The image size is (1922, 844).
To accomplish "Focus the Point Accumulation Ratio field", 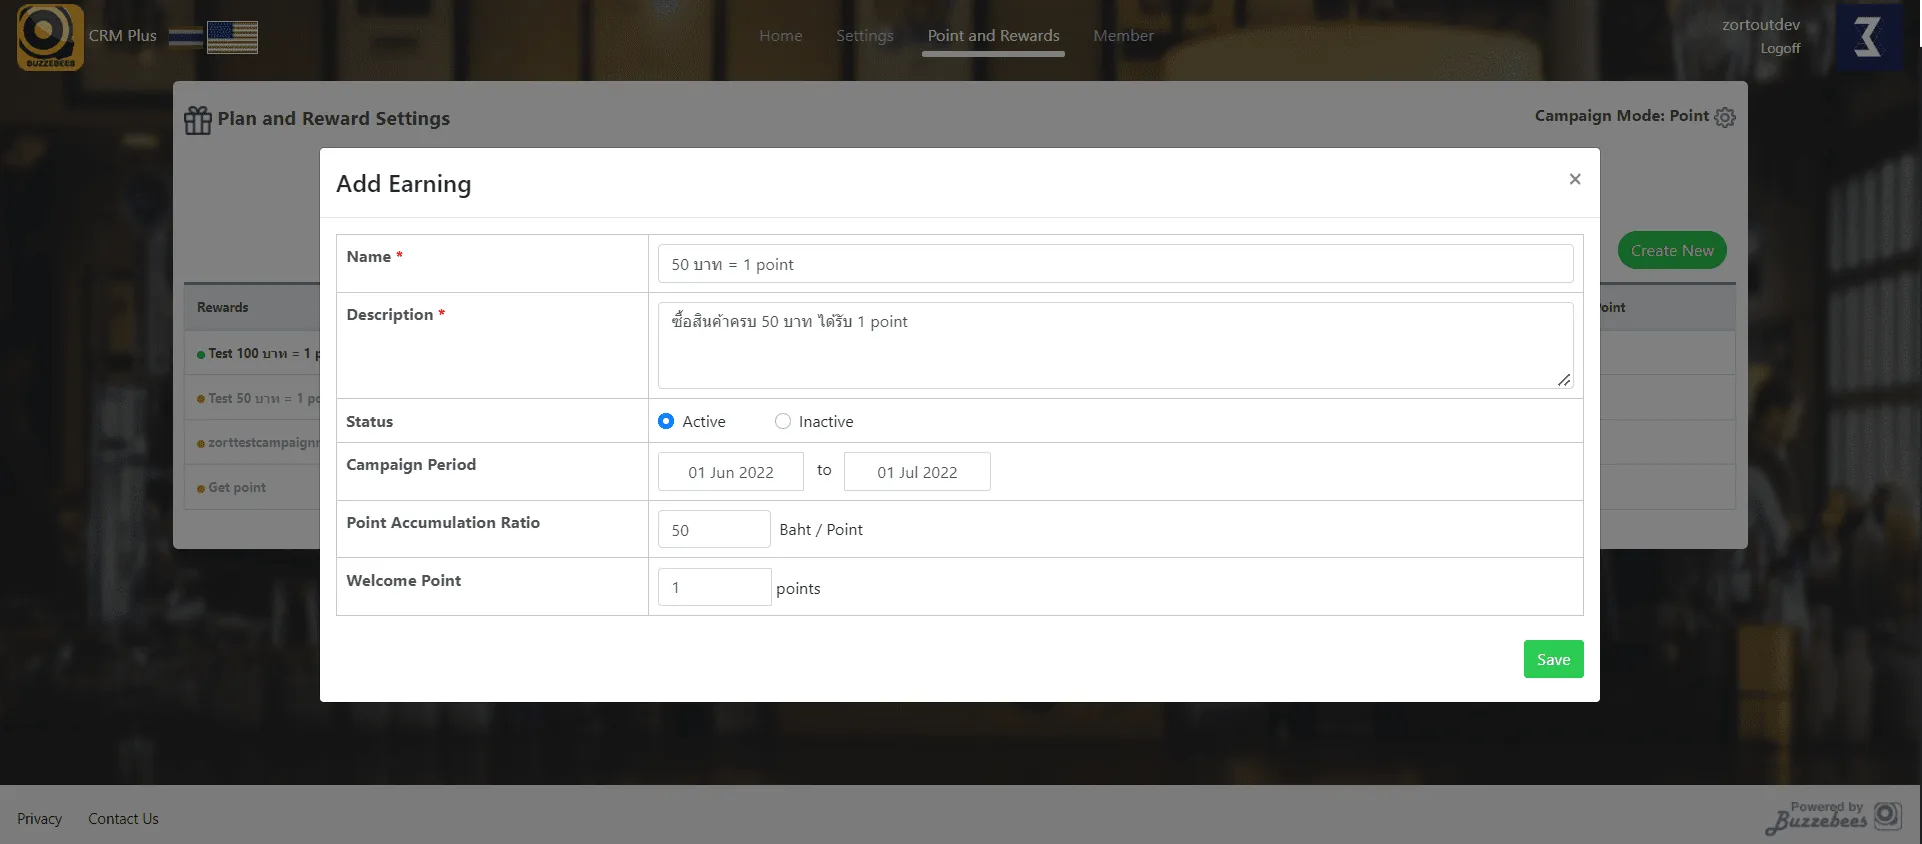I will tap(714, 530).
